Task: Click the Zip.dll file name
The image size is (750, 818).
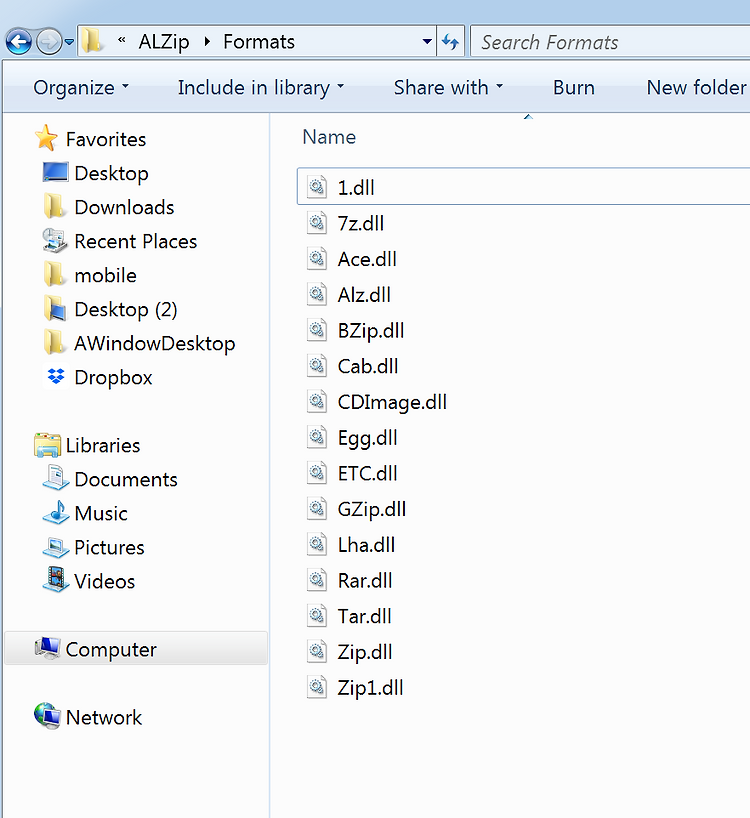Action: coord(365,652)
